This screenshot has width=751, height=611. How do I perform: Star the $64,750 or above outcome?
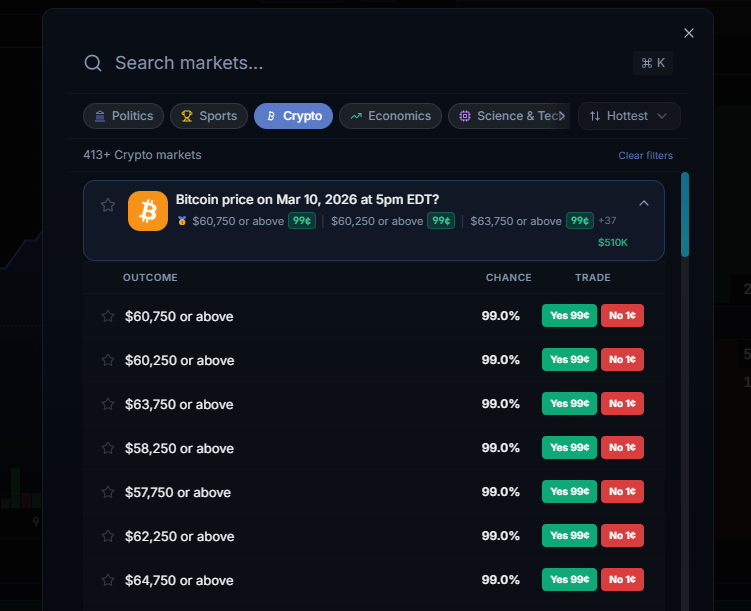click(x=108, y=580)
